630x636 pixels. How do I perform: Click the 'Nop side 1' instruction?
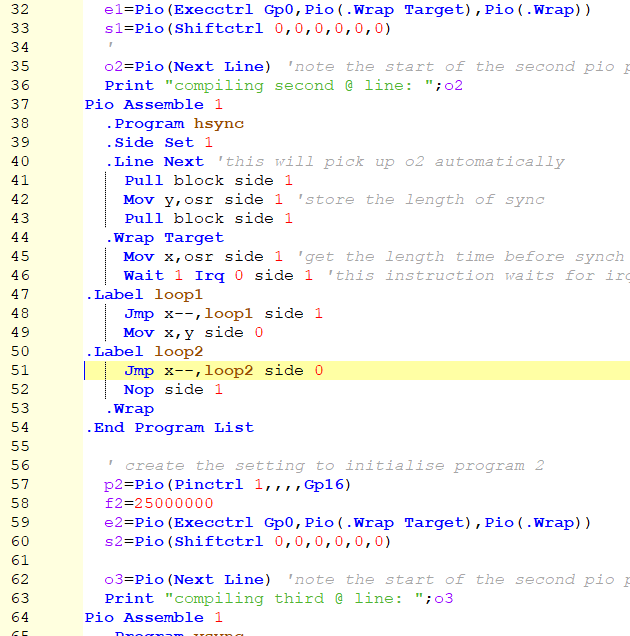(173, 390)
